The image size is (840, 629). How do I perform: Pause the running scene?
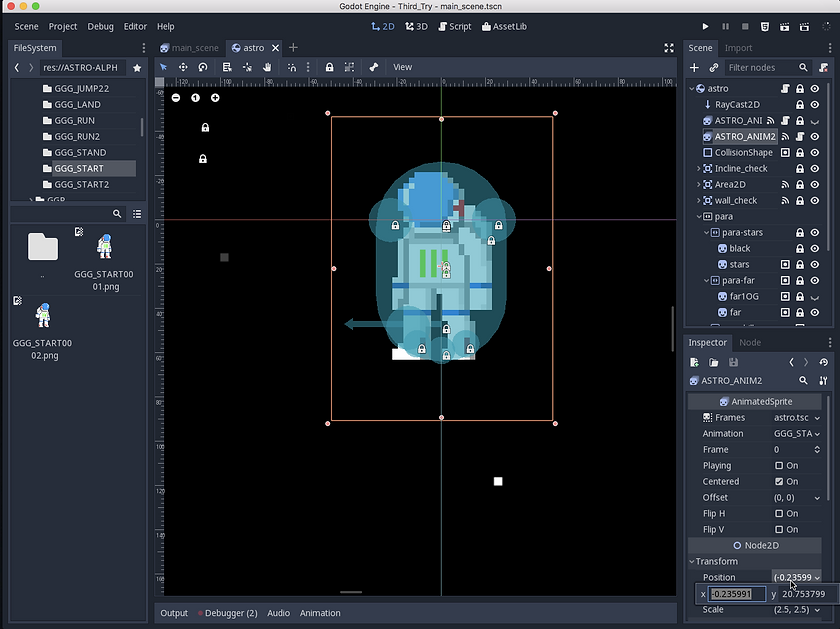(725, 26)
